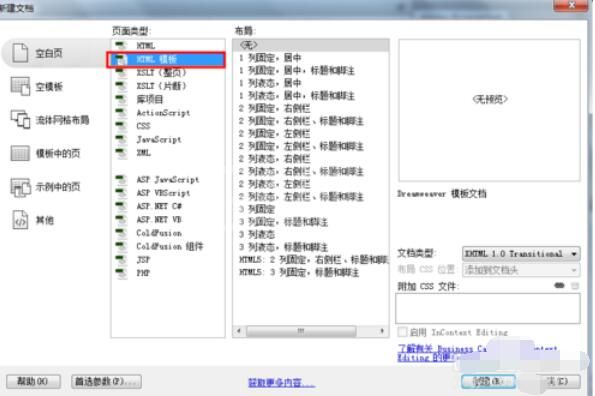Viewport: 595px width, 396px height.
Task: Select the 流体网格布局 category label
Action: coord(62,120)
